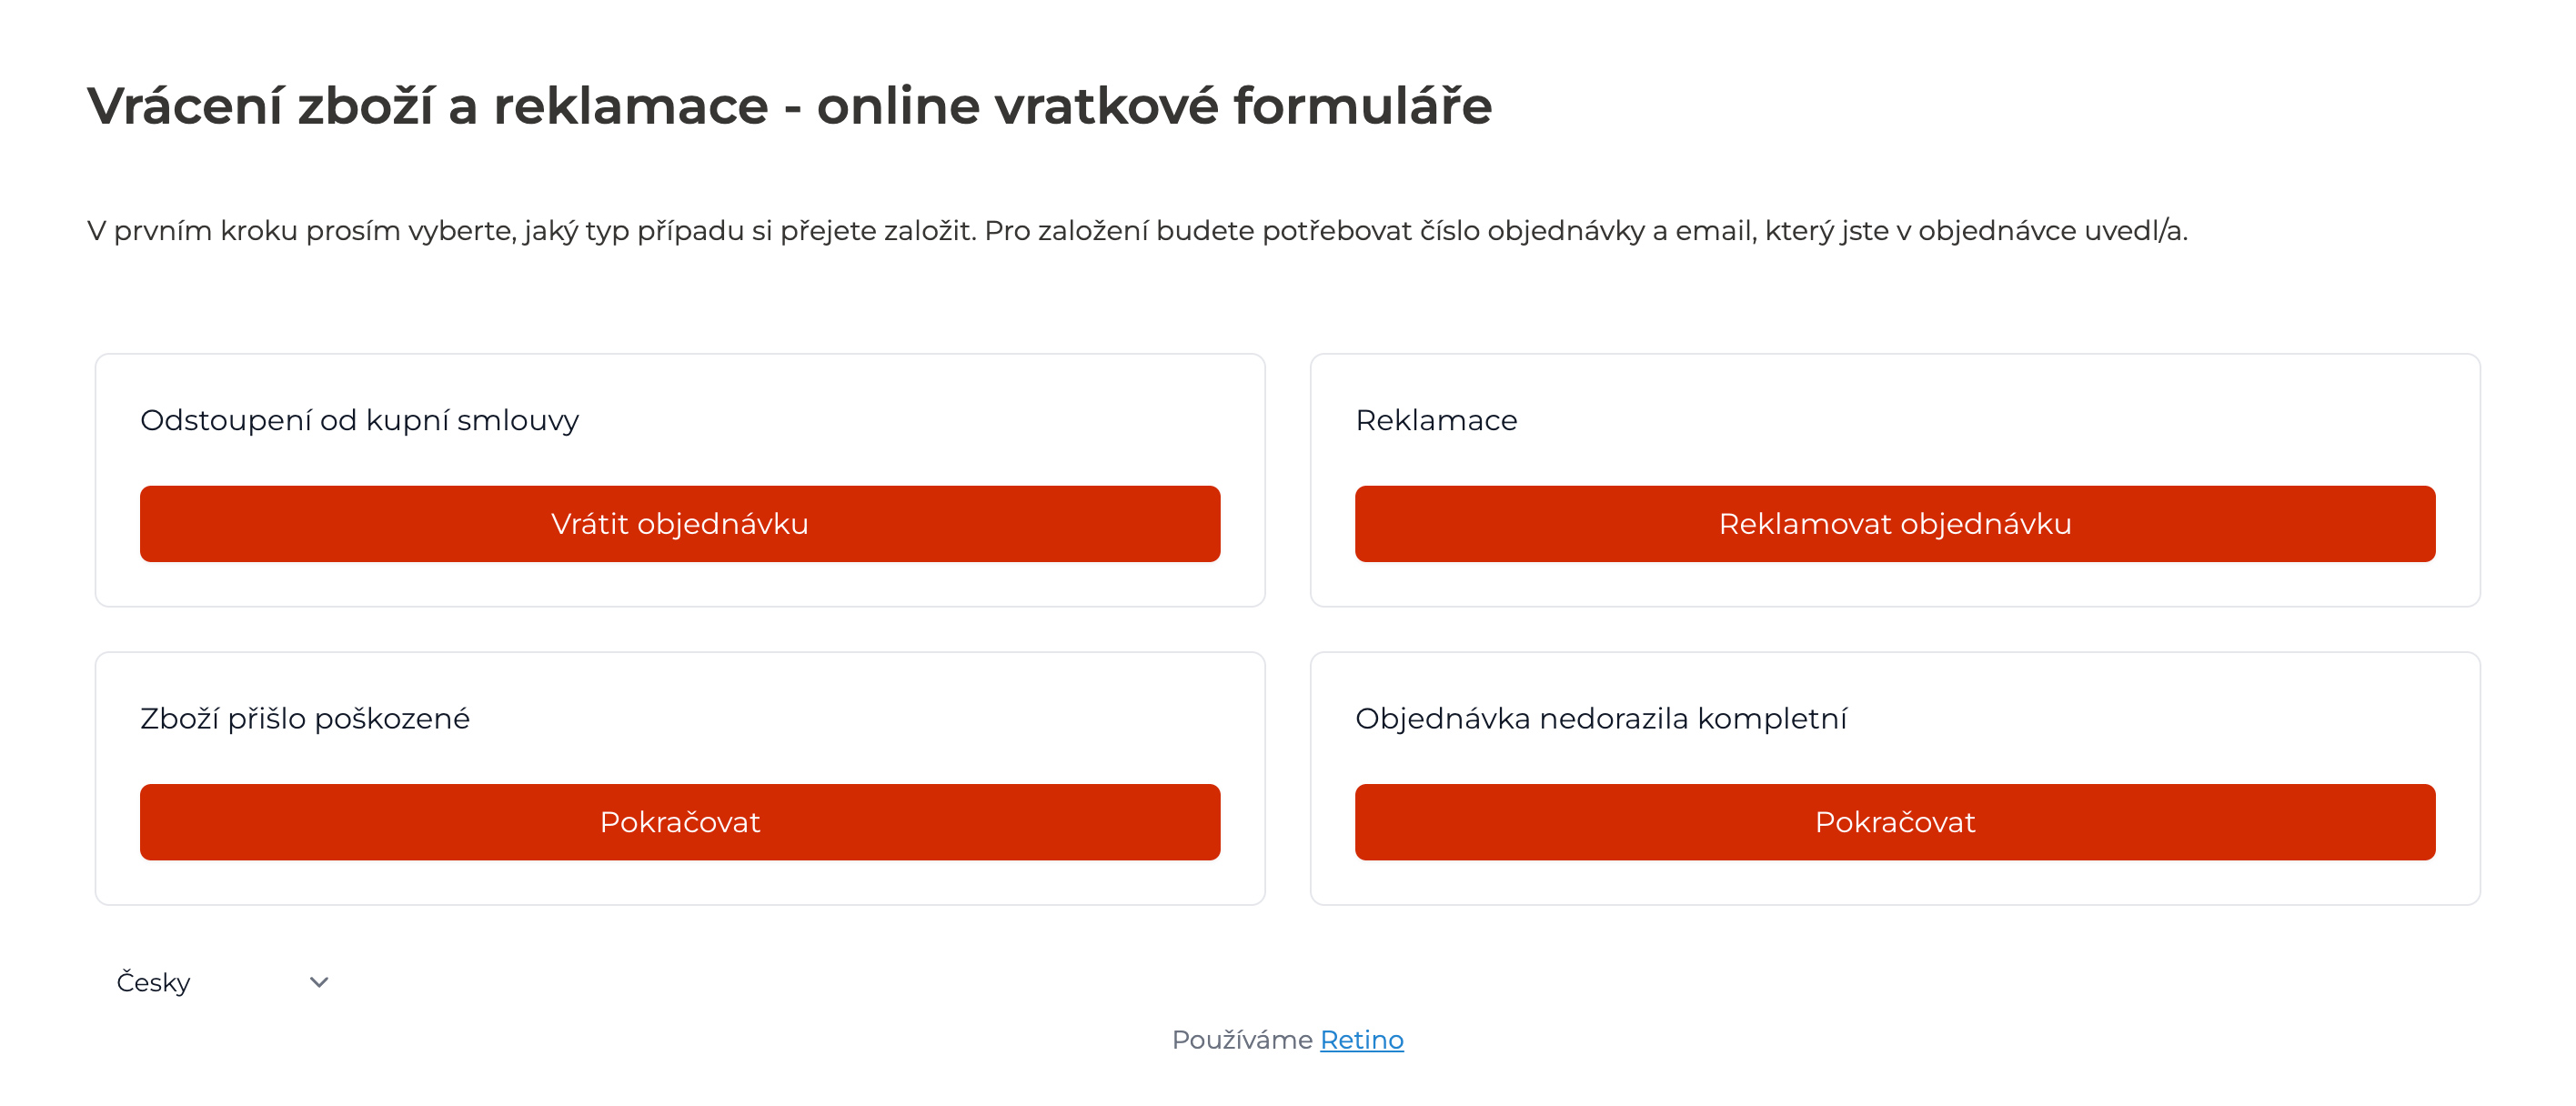Click the Reklamace card title
This screenshot has height=1106, width=2576.
point(1436,420)
